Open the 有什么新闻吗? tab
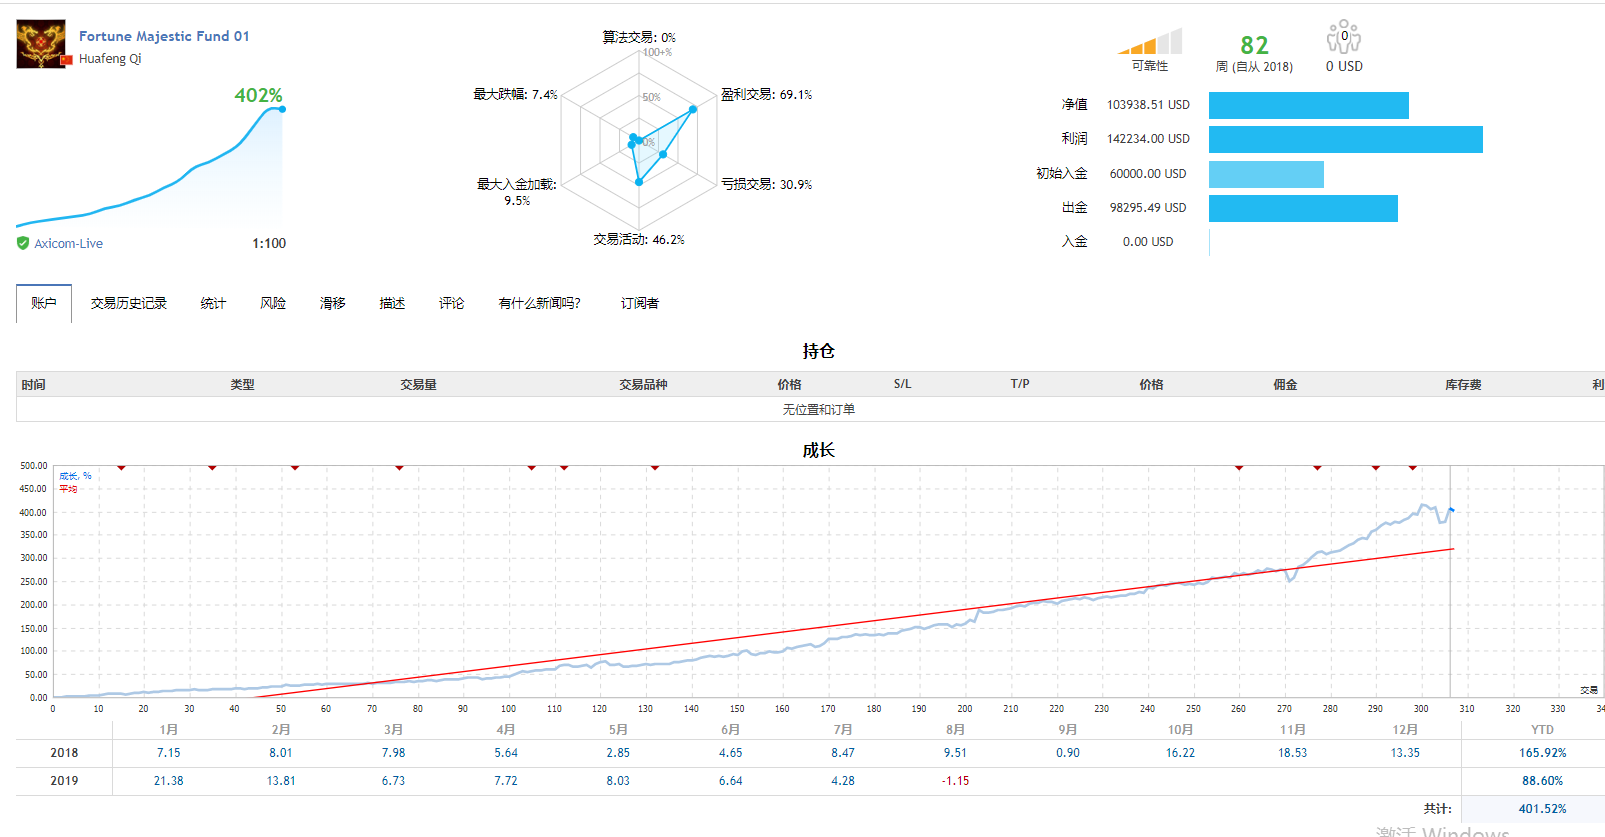Viewport: 1605px width, 837px height. pos(540,303)
